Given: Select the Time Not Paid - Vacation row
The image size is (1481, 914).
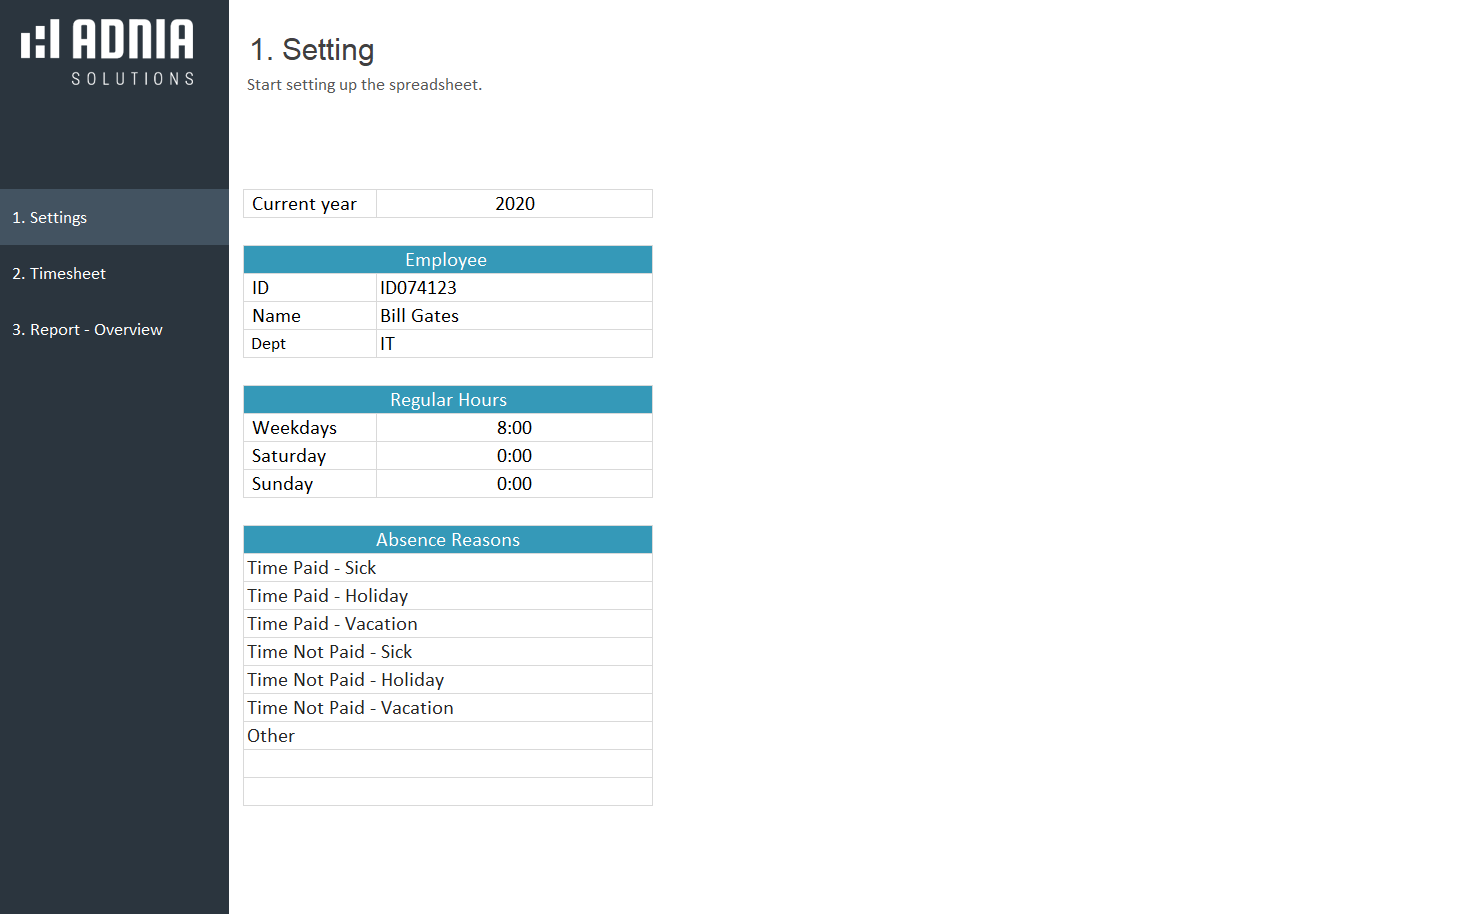Looking at the screenshot, I should coord(447,708).
